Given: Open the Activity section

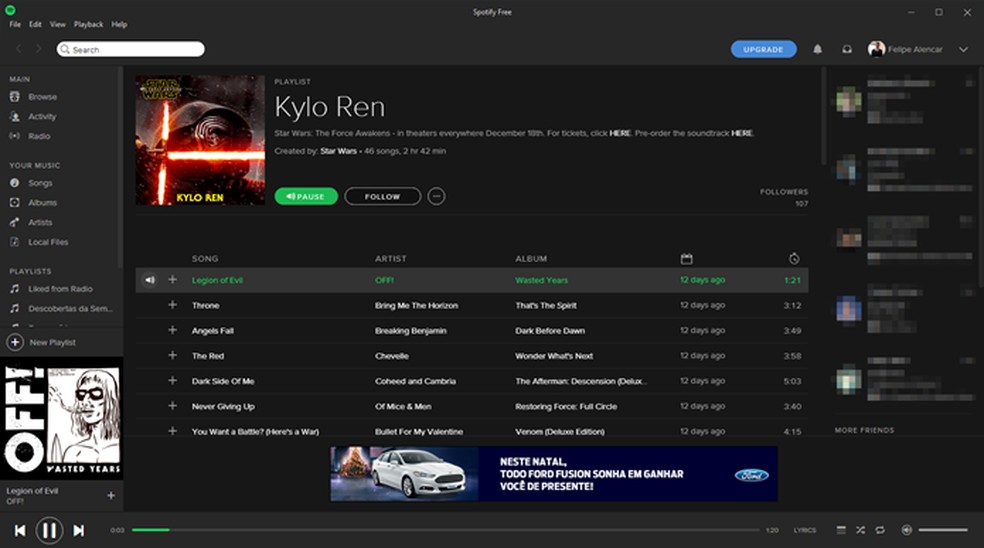Looking at the screenshot, I should [x=42, y=116].
